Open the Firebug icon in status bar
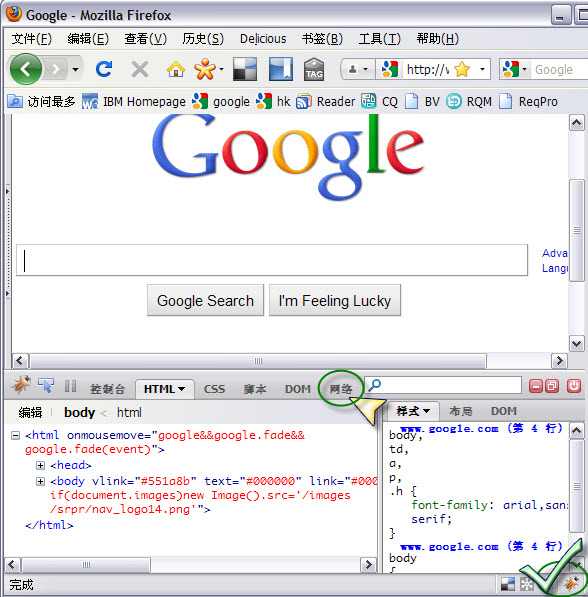The width and height of the screenshot is (588, 597). (x=571, y=584)
